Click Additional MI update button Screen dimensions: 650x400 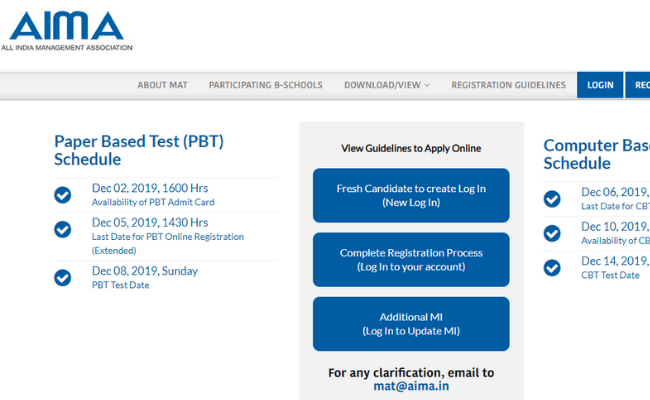[411, 324]
